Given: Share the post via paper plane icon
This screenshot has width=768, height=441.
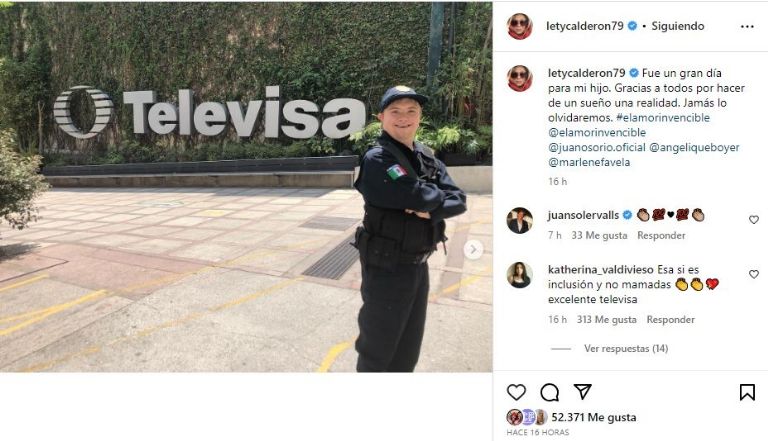Looking at the screenshot, I should (582, 392).
